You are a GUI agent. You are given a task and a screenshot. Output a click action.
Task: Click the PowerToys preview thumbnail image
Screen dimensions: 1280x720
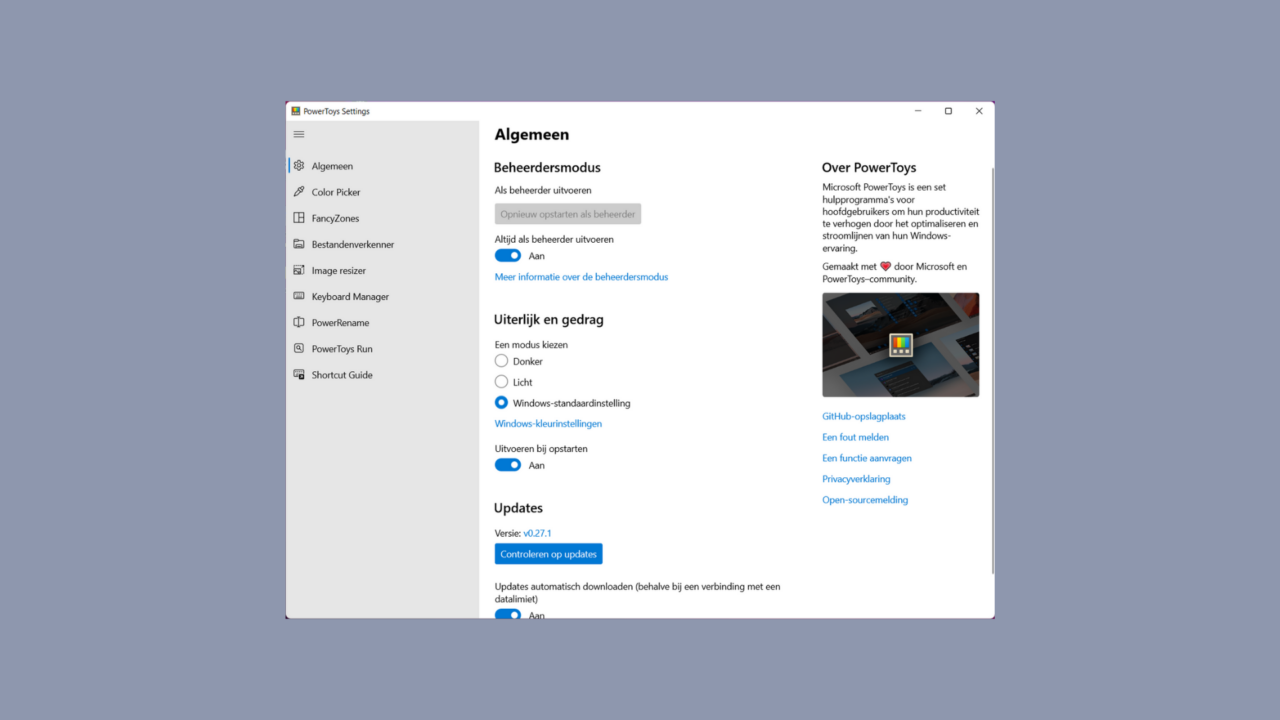coord(901,345)
